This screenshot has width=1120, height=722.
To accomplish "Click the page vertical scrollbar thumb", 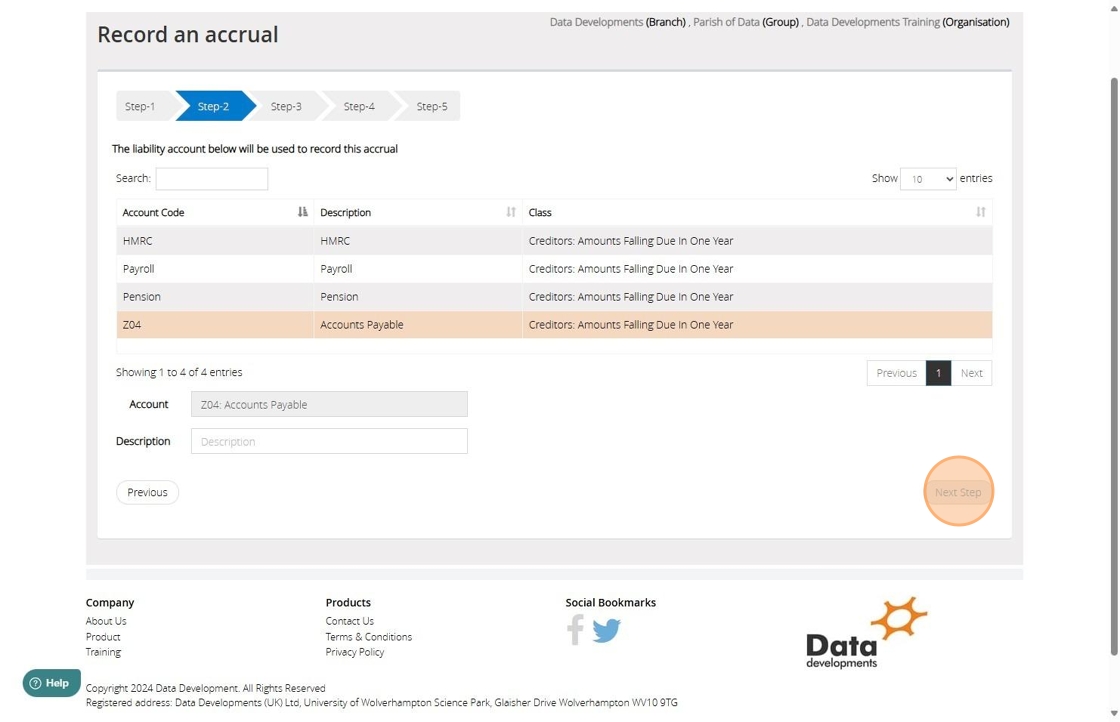I will 1114,364.
